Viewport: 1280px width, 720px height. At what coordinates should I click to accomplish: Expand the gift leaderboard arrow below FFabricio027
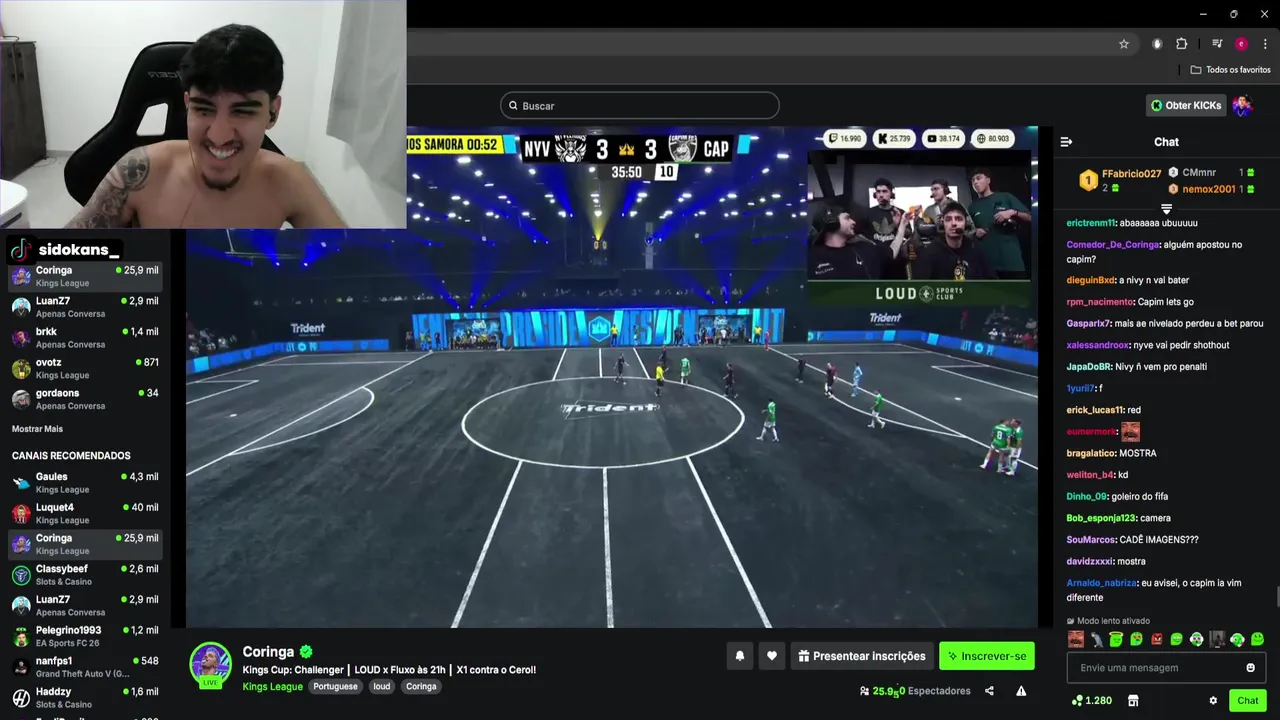[x=1166, y=209]
